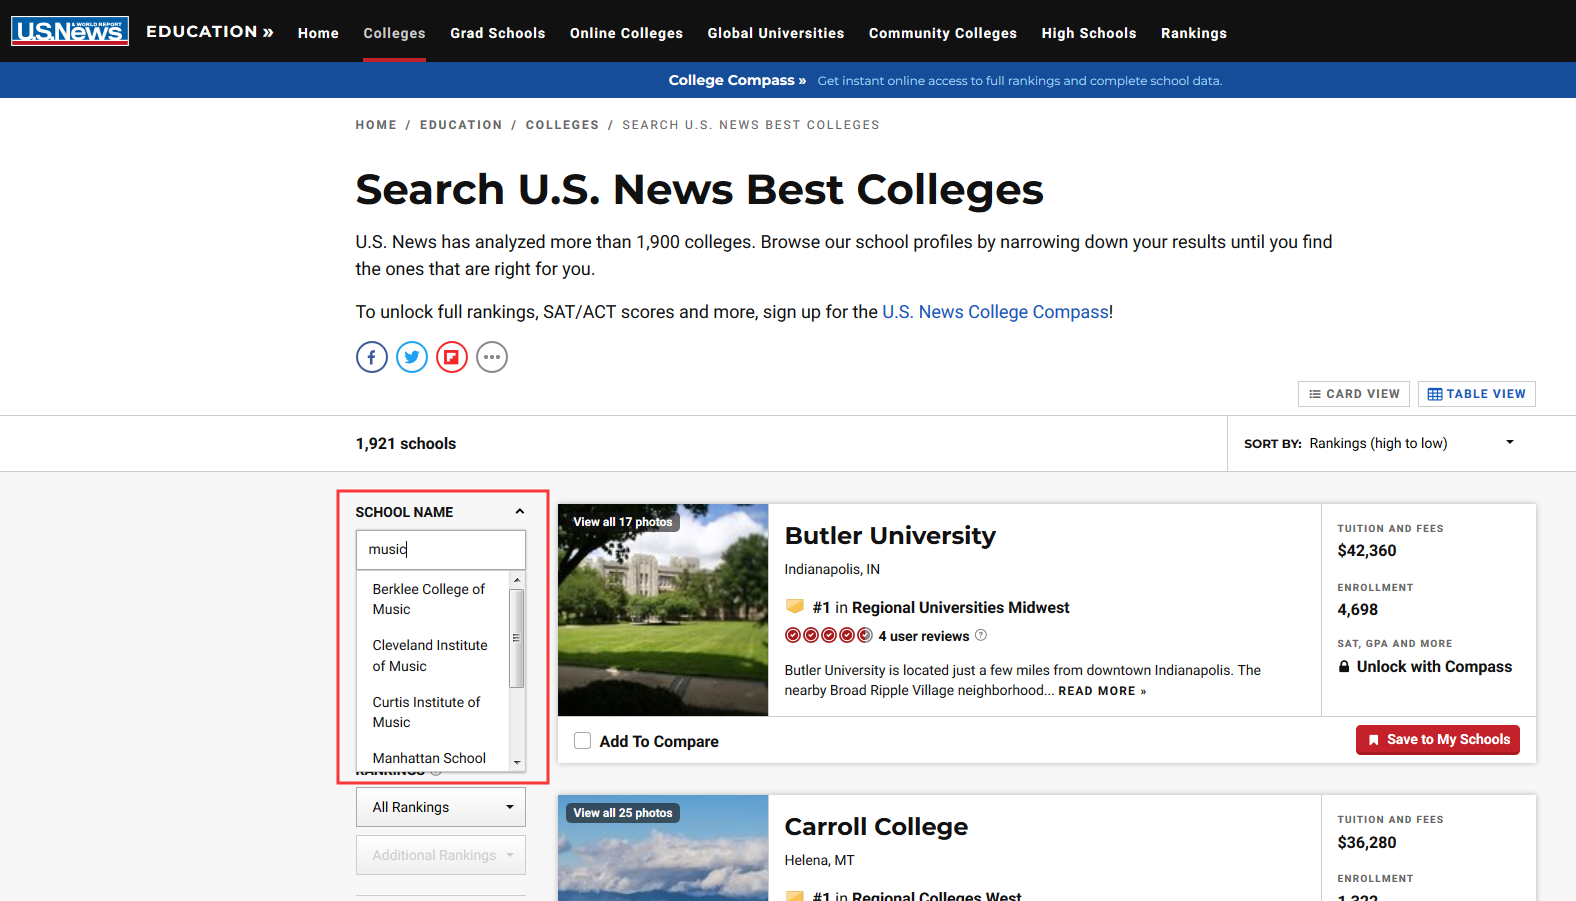Open the Community Colleges nav item

pos(943,33)
